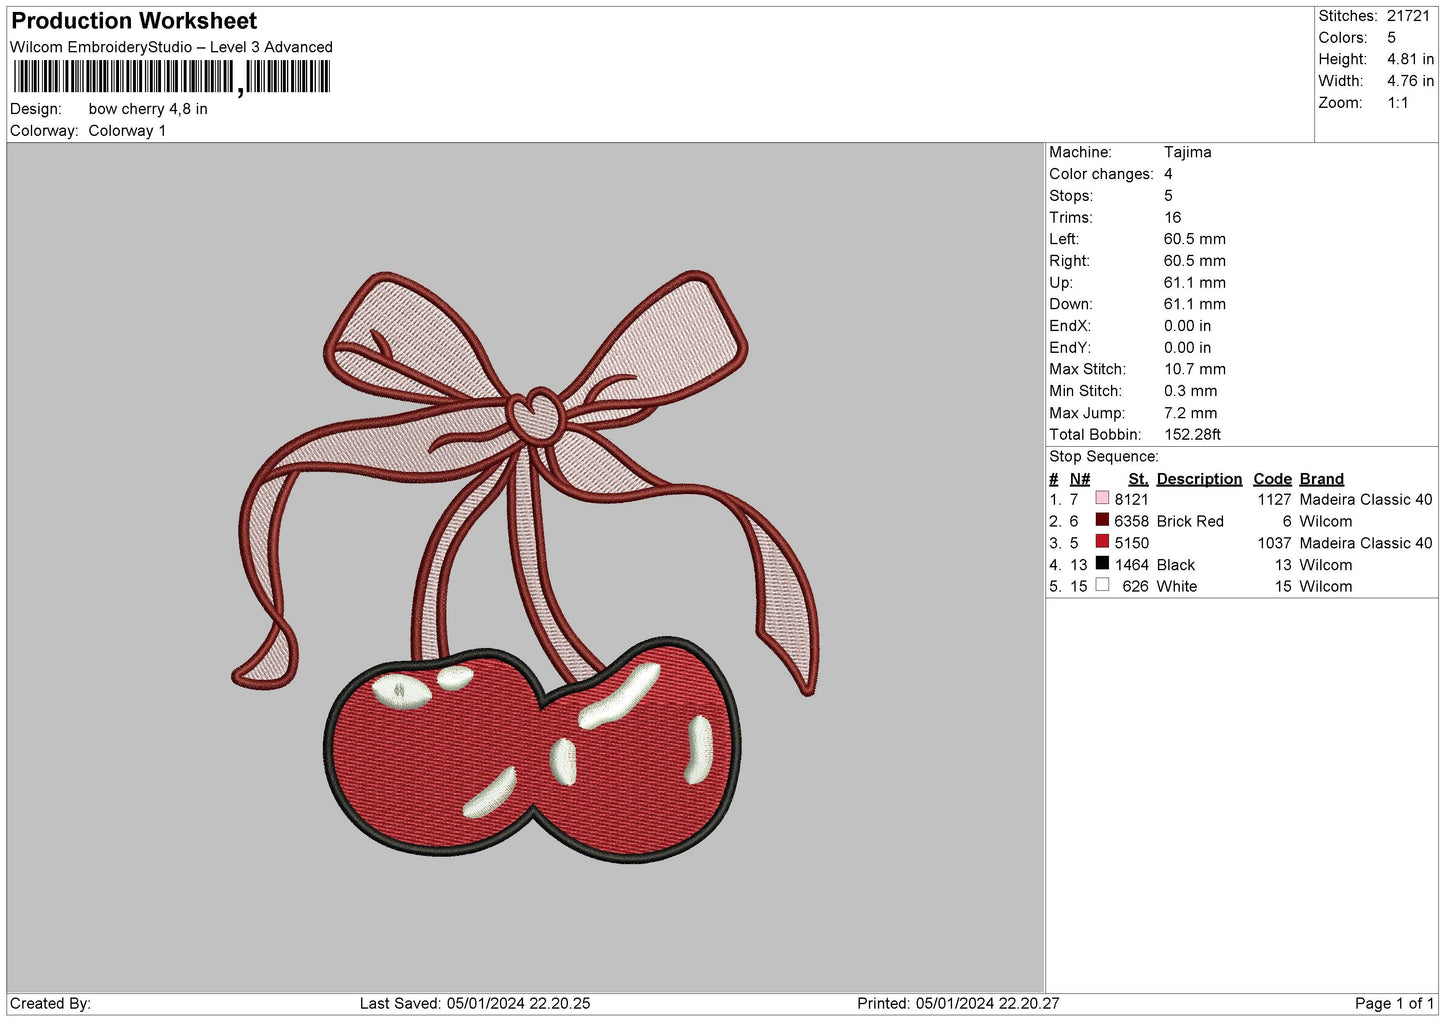Click the pink swatch for thread 1127
The image size is (1445, 1021).
point(1102,498)
